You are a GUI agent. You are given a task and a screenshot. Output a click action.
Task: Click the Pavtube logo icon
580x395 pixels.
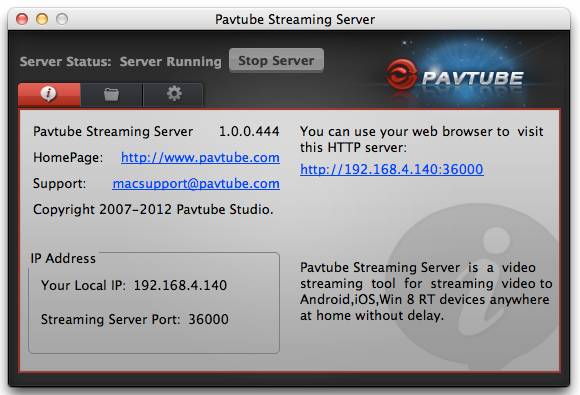click(401, 74)
